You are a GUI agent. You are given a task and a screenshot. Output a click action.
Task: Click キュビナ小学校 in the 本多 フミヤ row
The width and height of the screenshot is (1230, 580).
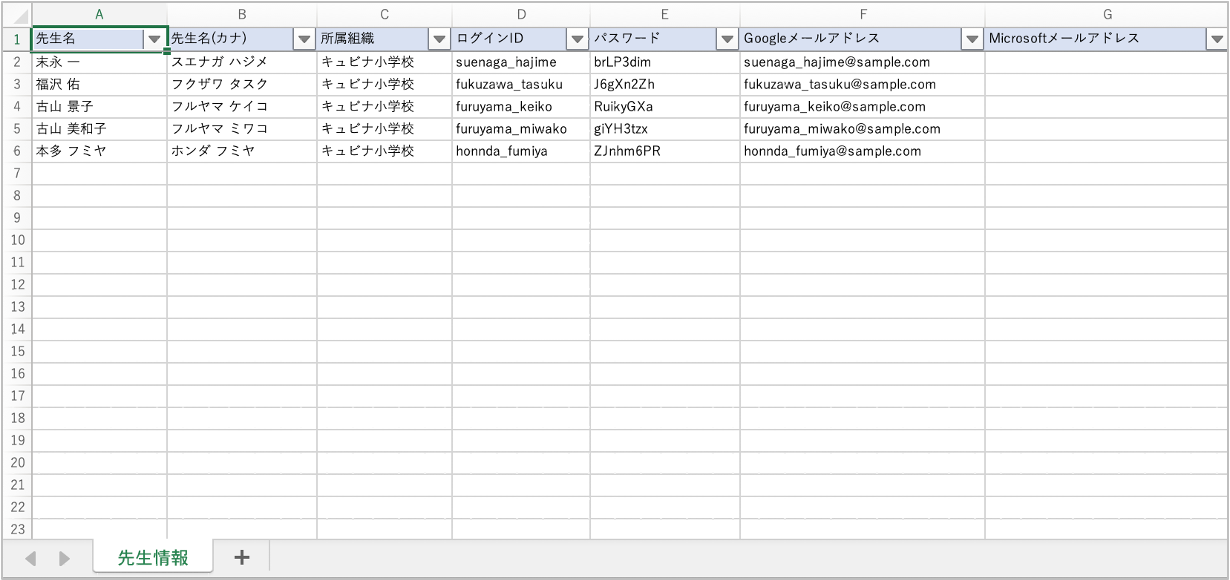pyautogui.click(x=384, y=151)
